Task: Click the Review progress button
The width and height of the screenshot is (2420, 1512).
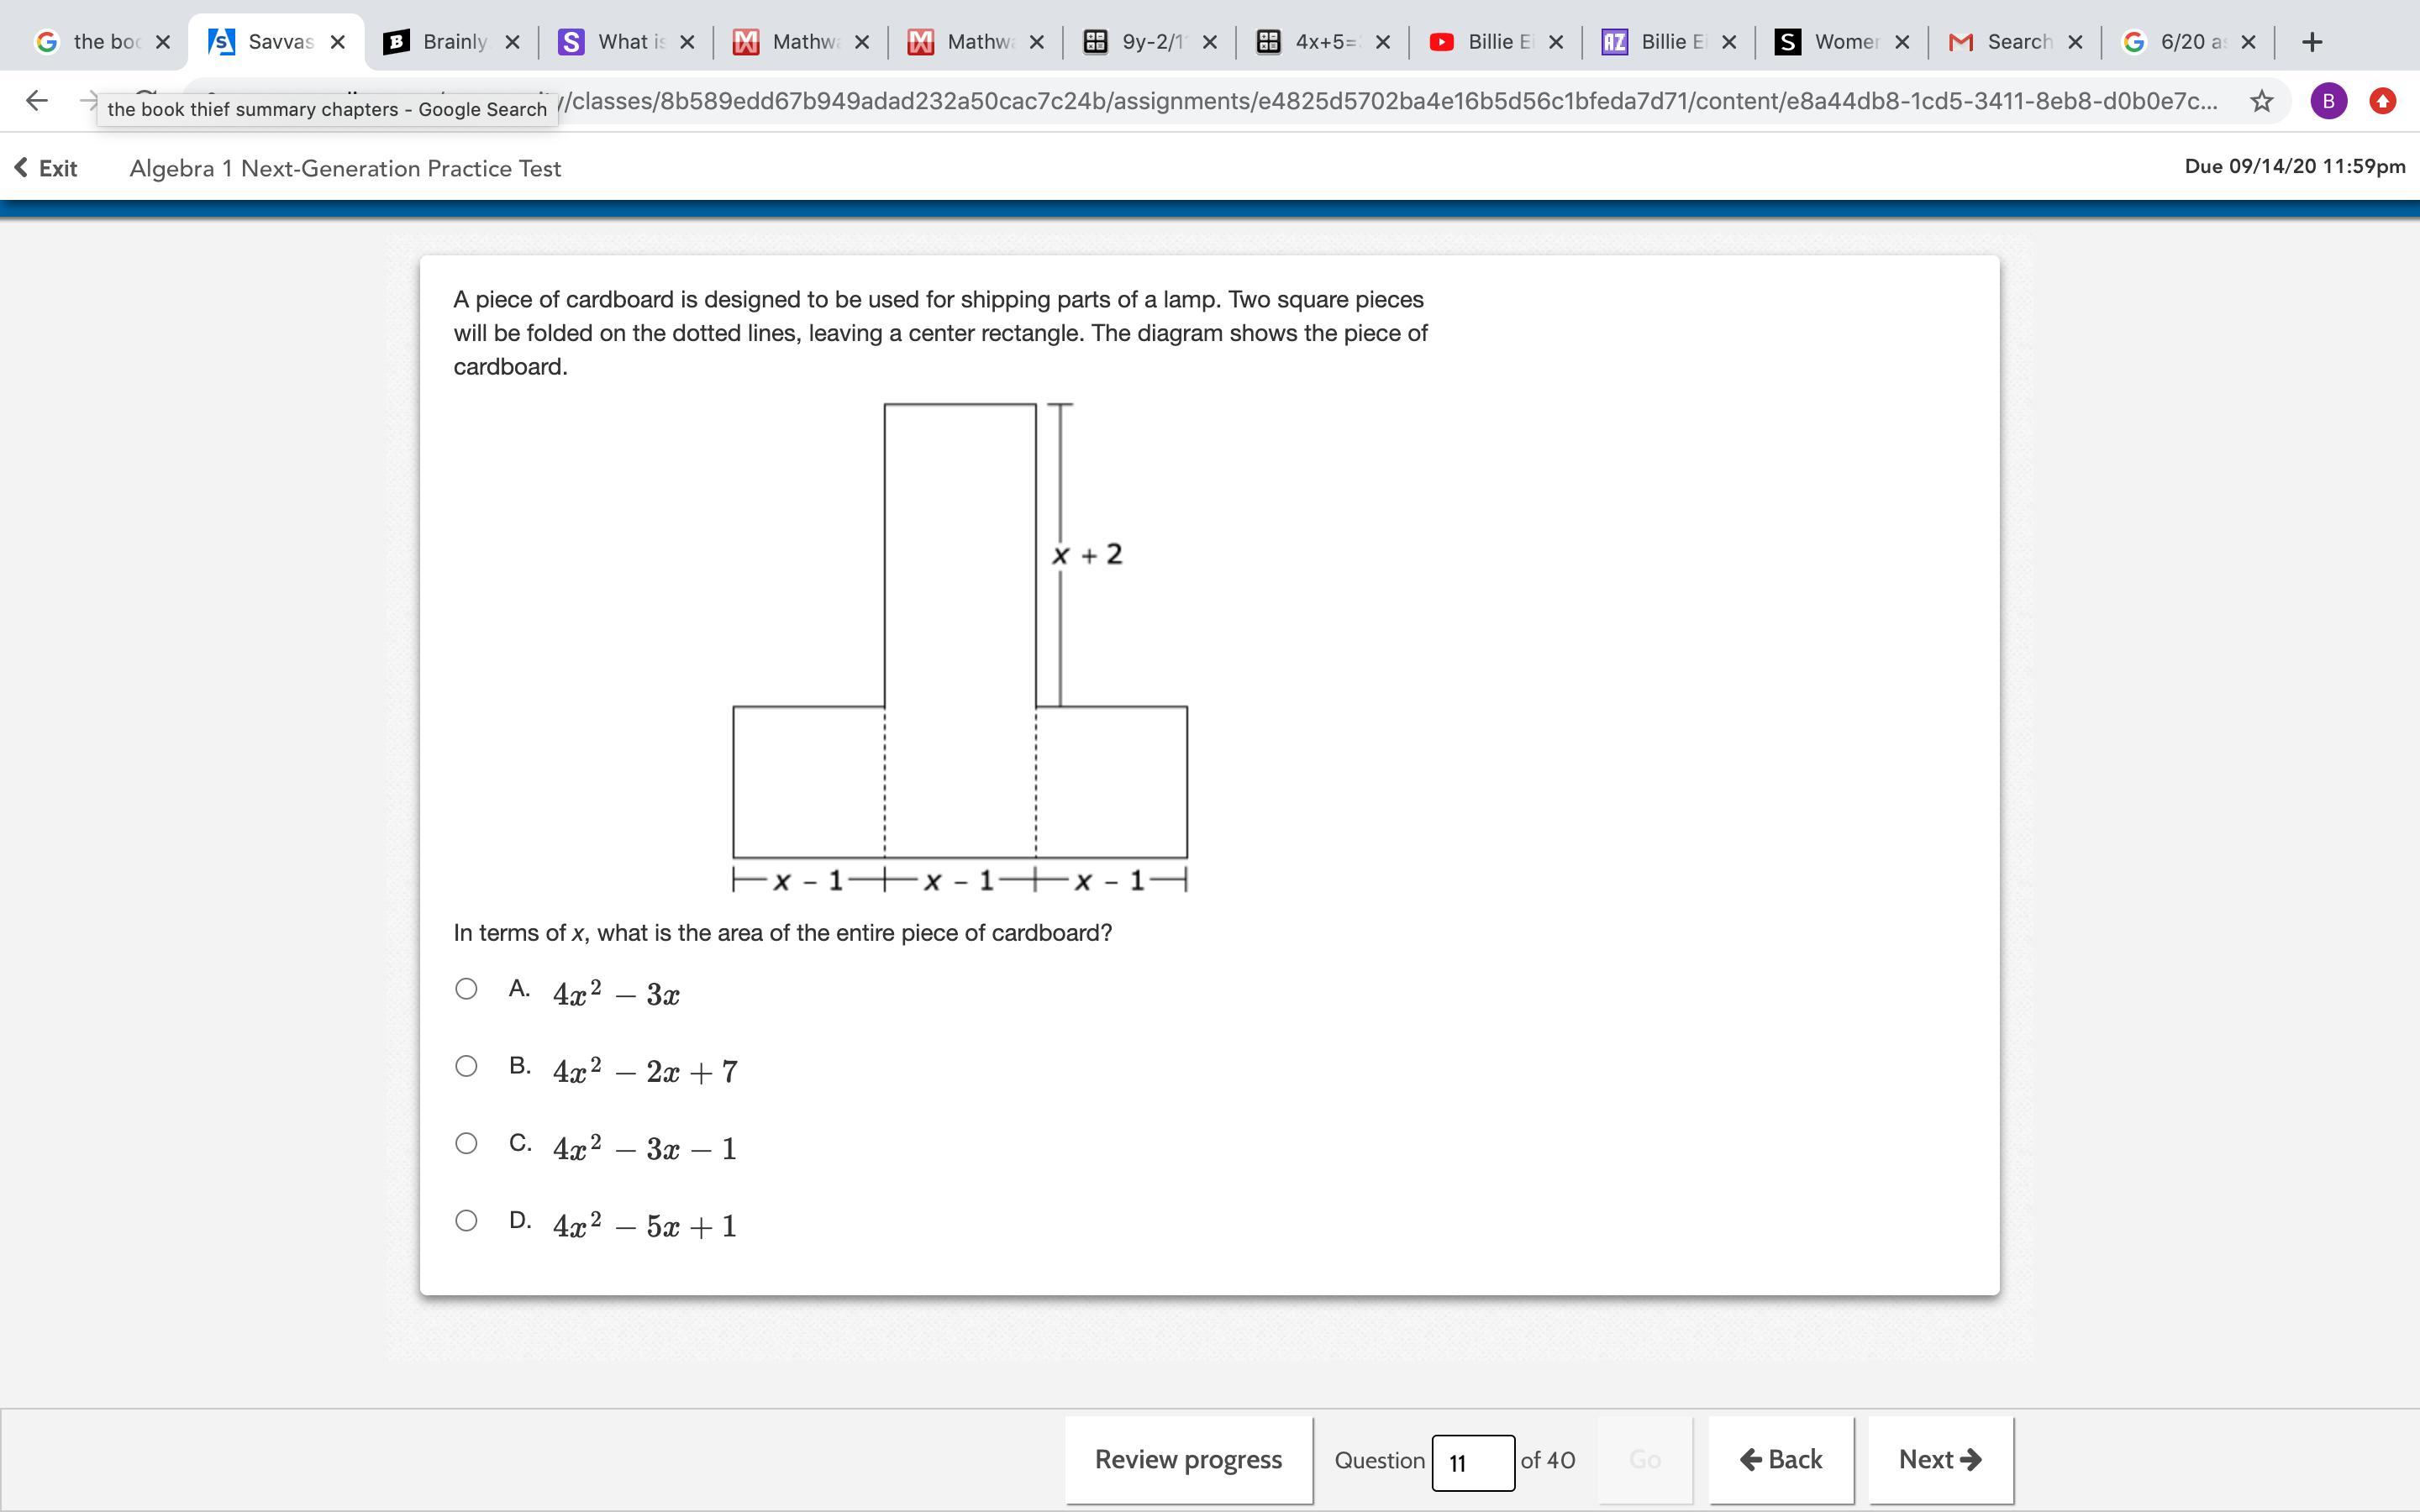Action: pos(1188,1460)
